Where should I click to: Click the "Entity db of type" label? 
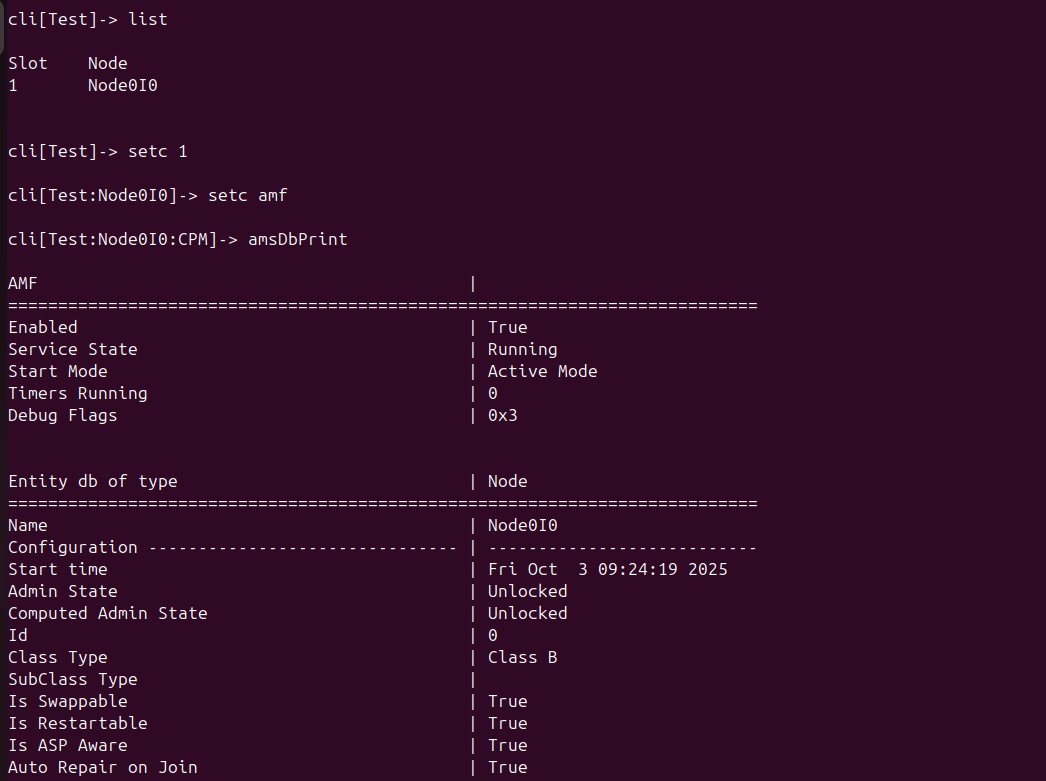pos(92,481)
